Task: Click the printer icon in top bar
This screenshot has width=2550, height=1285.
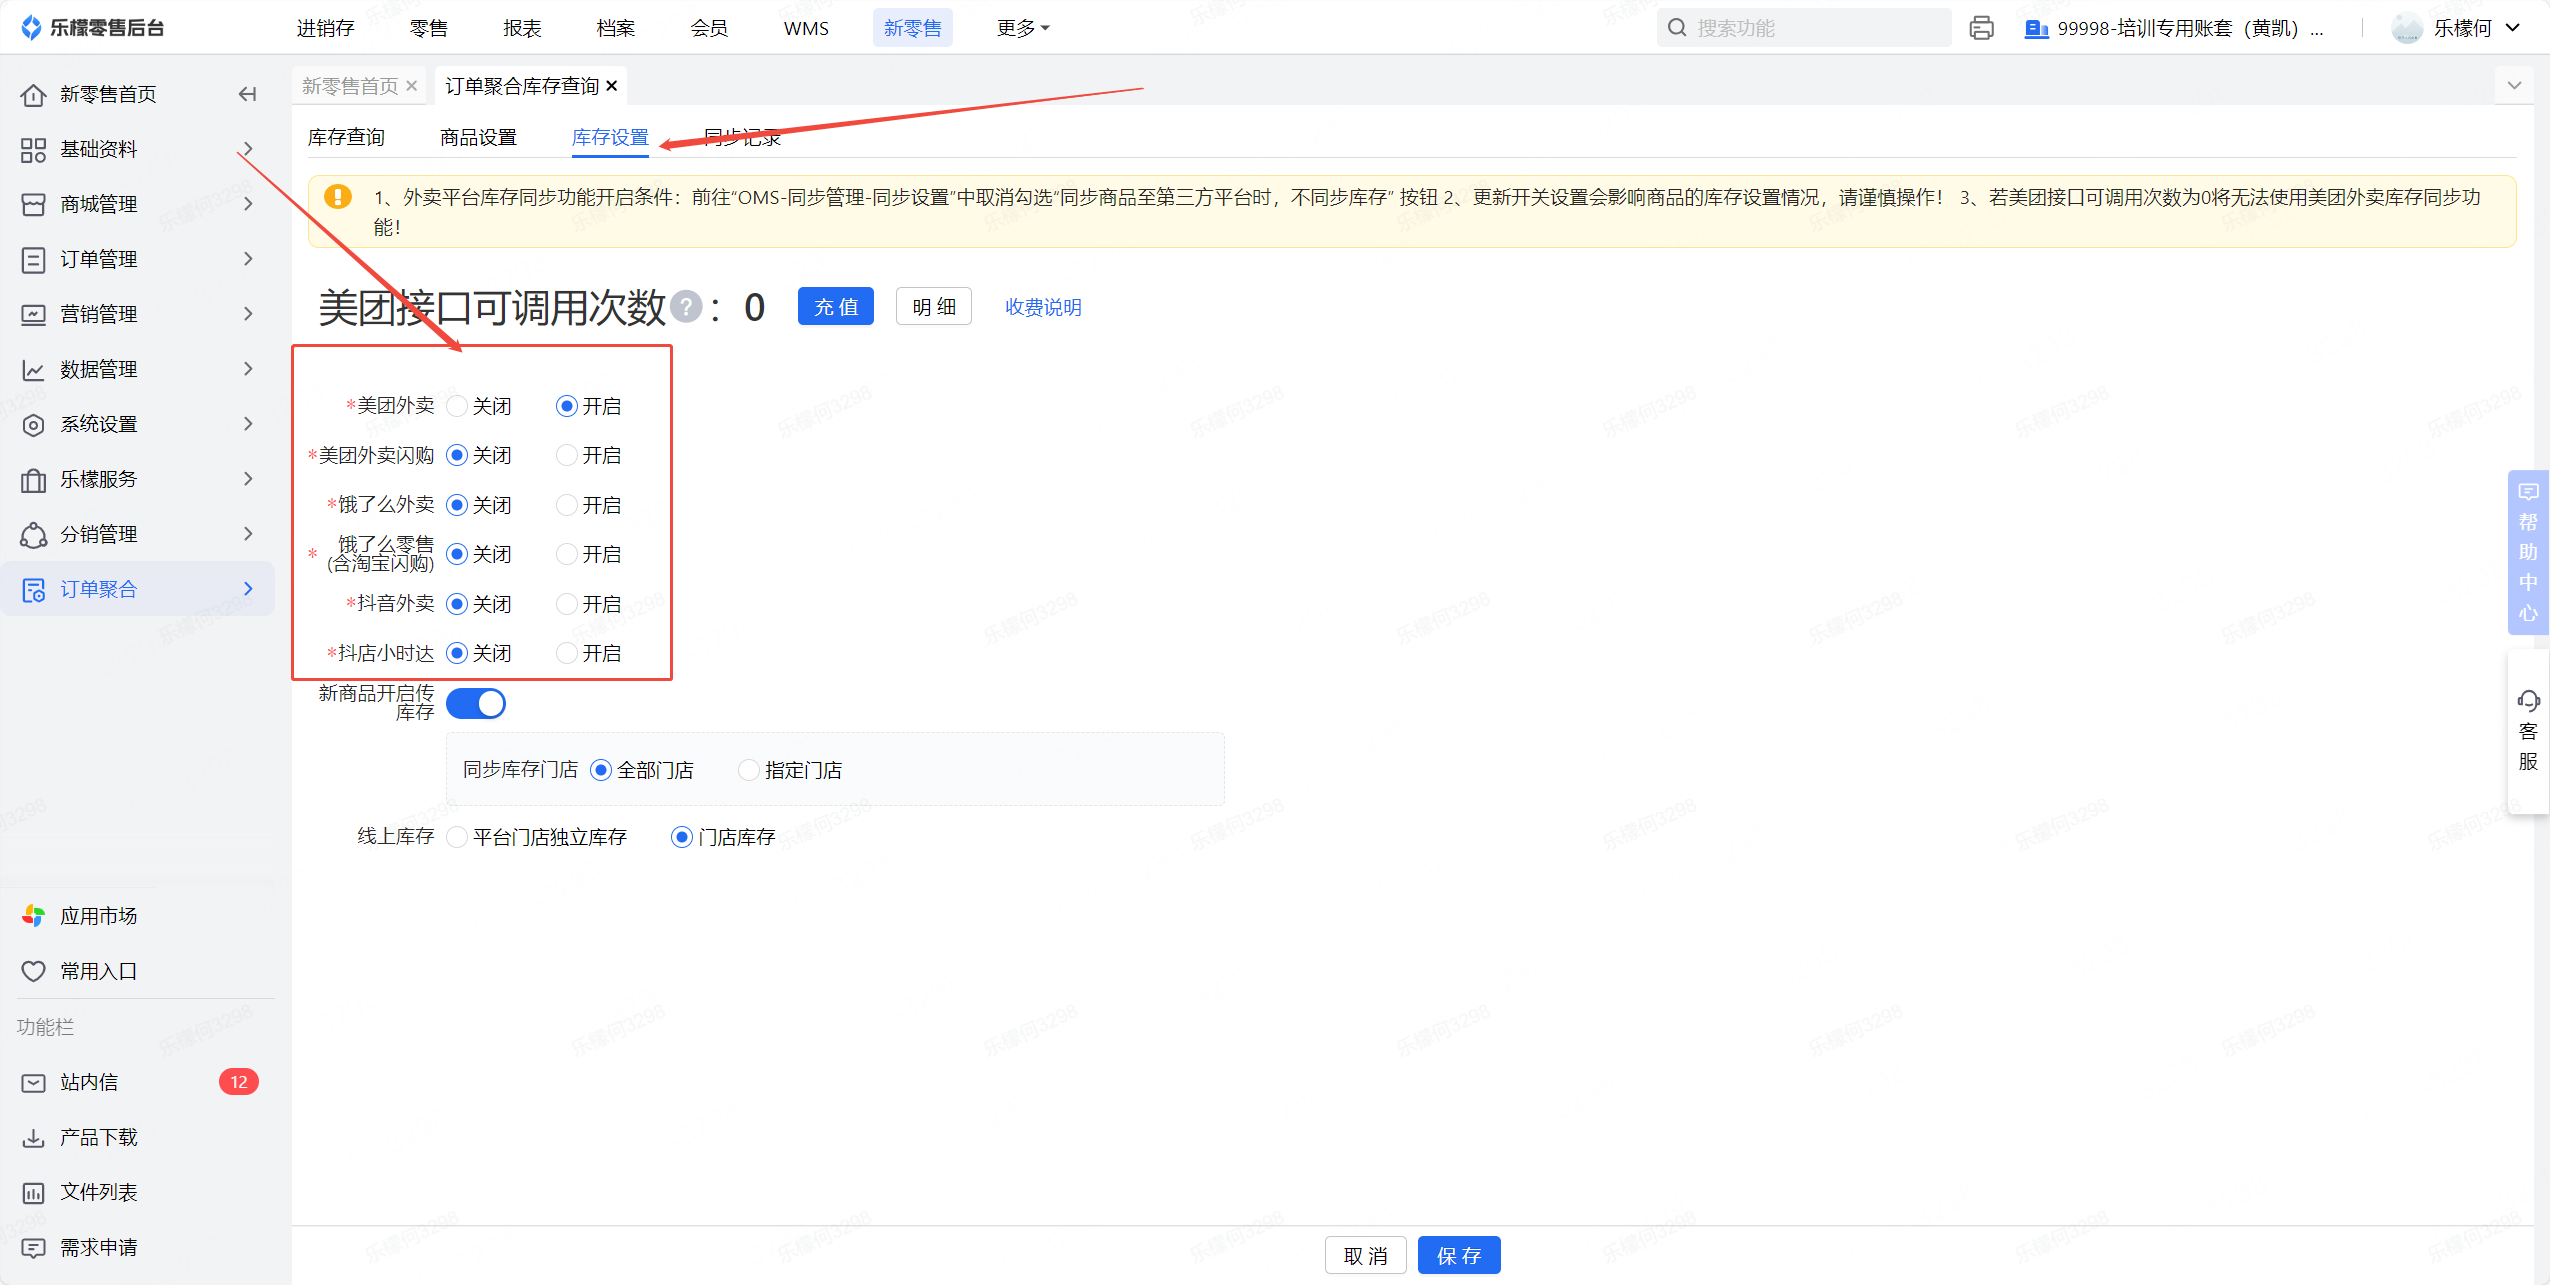Action: point(1981,28)
